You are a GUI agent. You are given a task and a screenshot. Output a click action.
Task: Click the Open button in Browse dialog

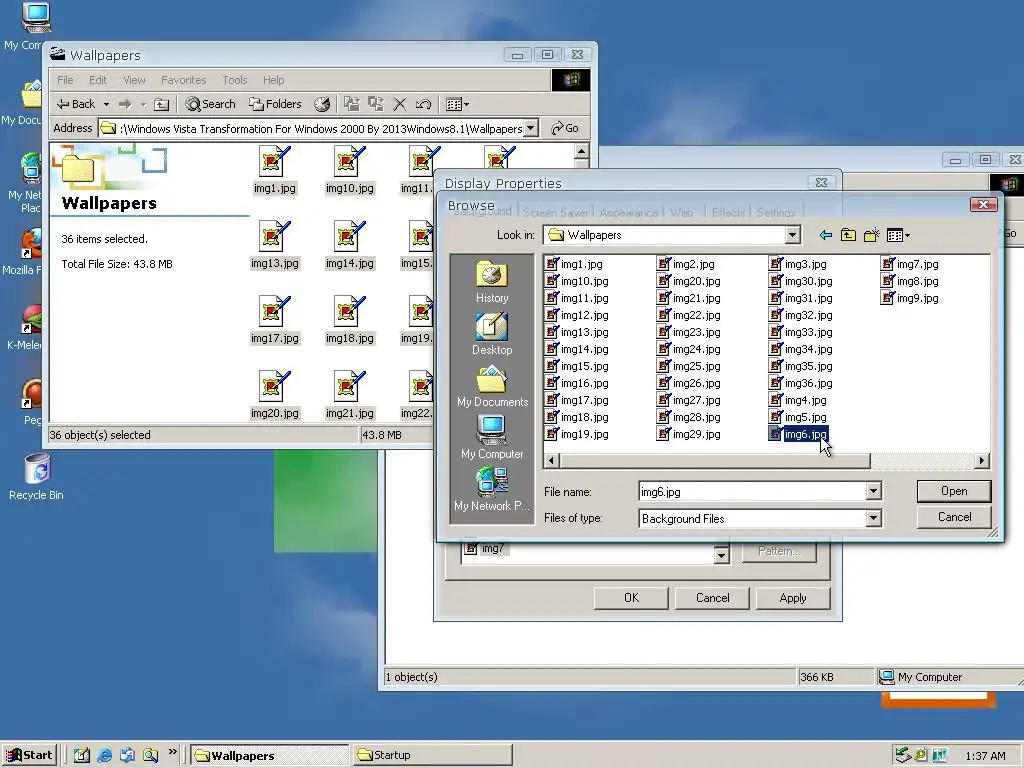(x=953, y=491)
